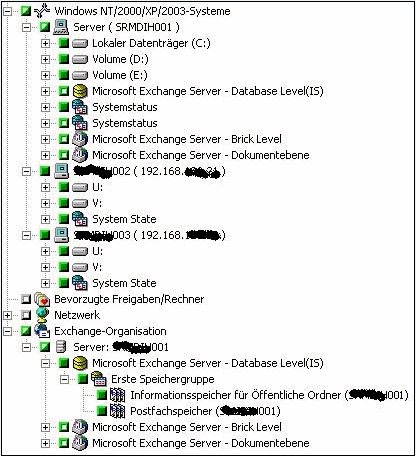
Task: Collapse the Erste Speichergruppe node
Action: click(x=64, y=379)
